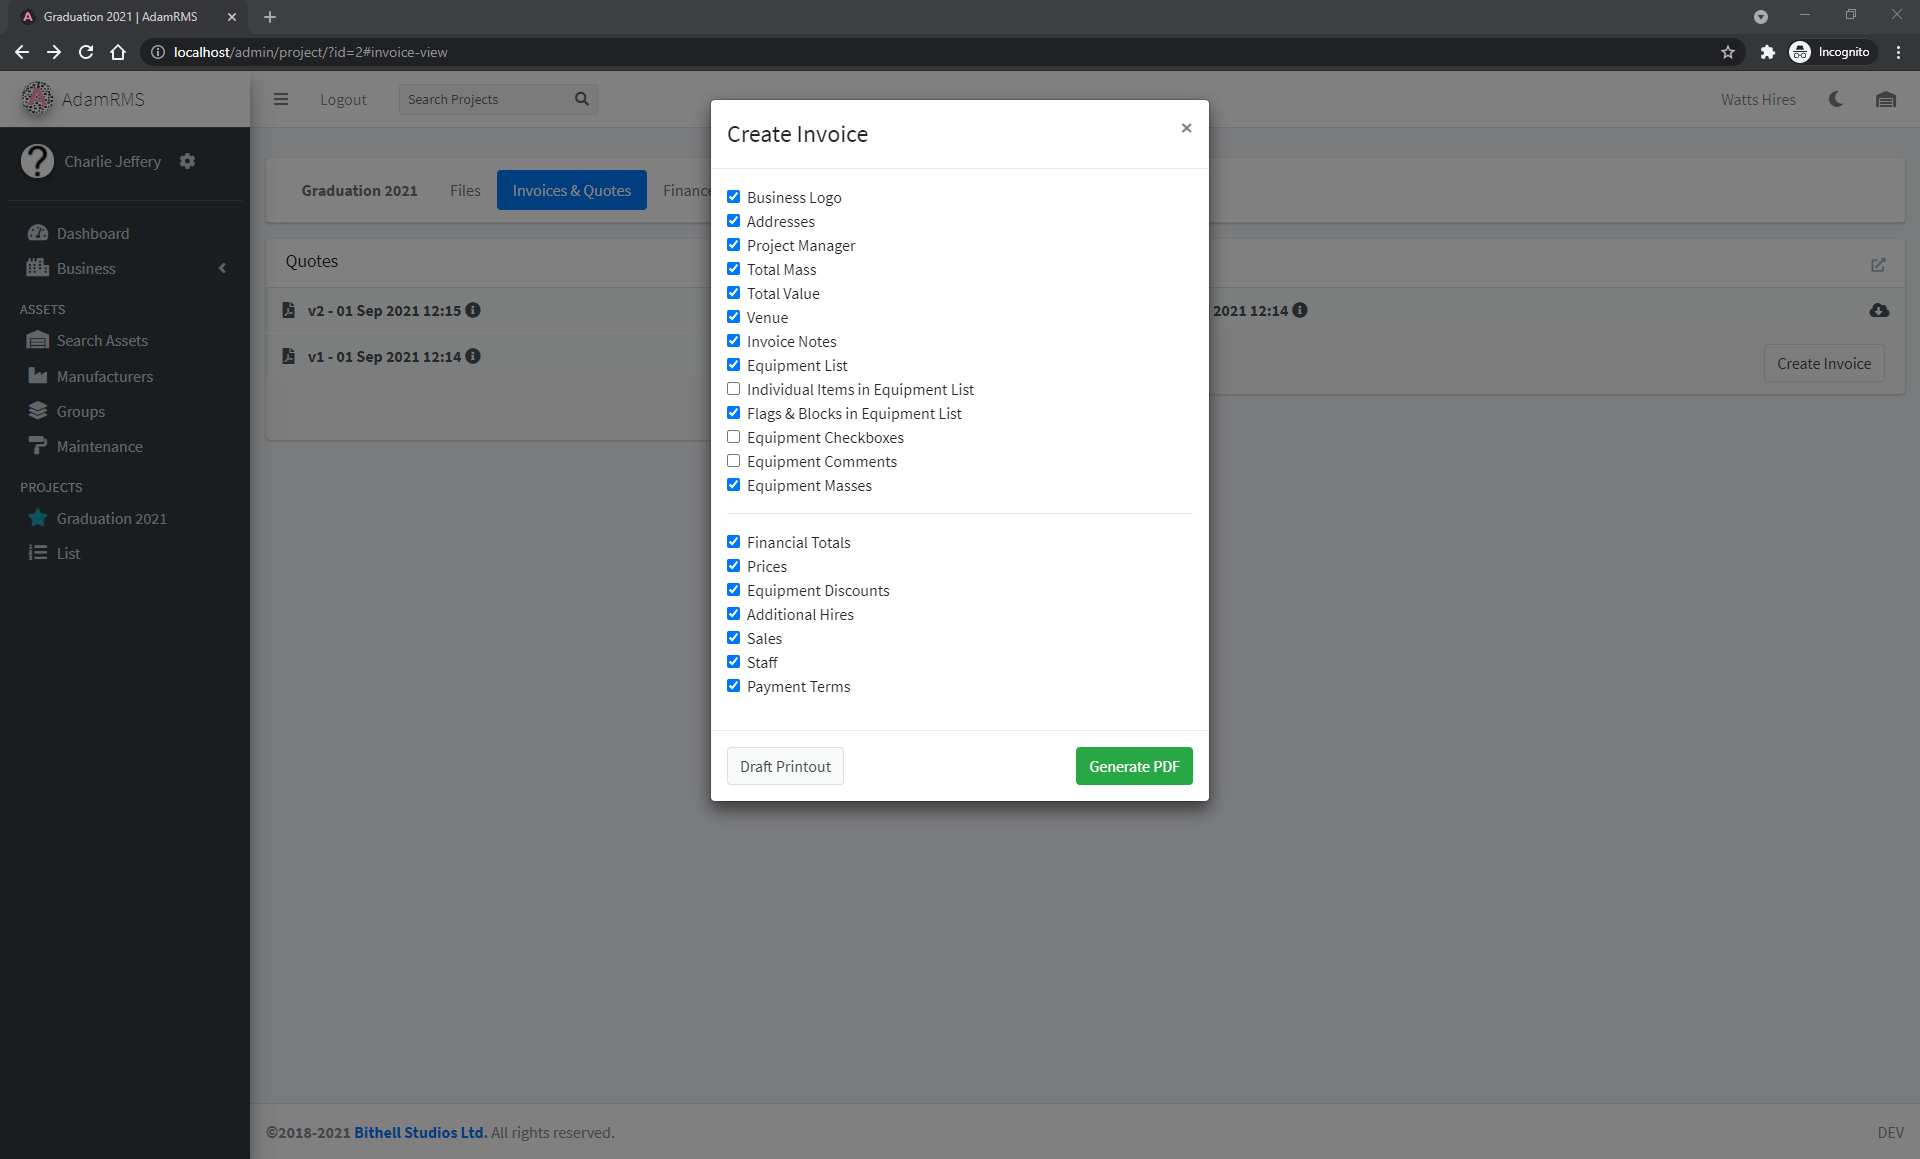Open the Manufacturers page
1920x1159 pixels.
tap(103, 376)
